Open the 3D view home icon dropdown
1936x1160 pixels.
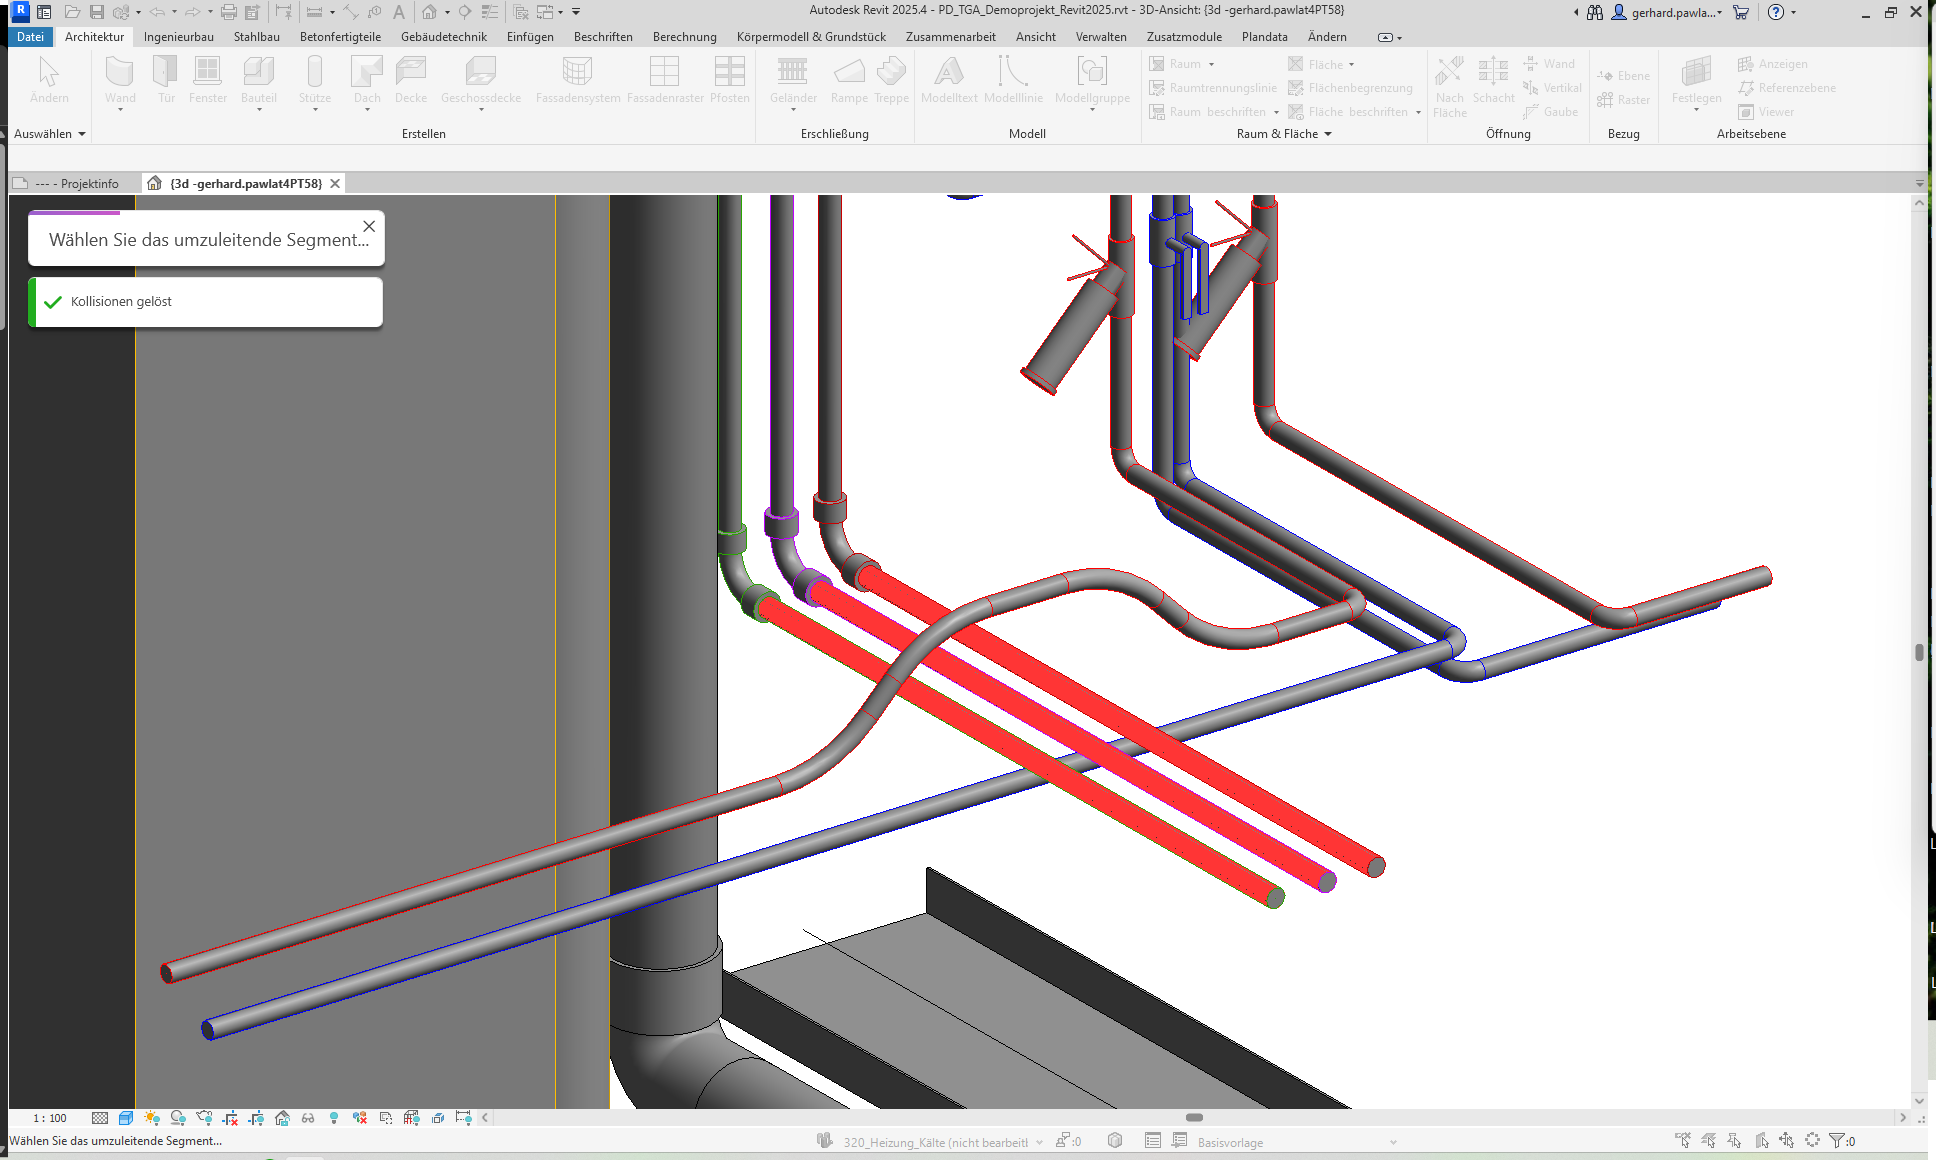point(447,12)
